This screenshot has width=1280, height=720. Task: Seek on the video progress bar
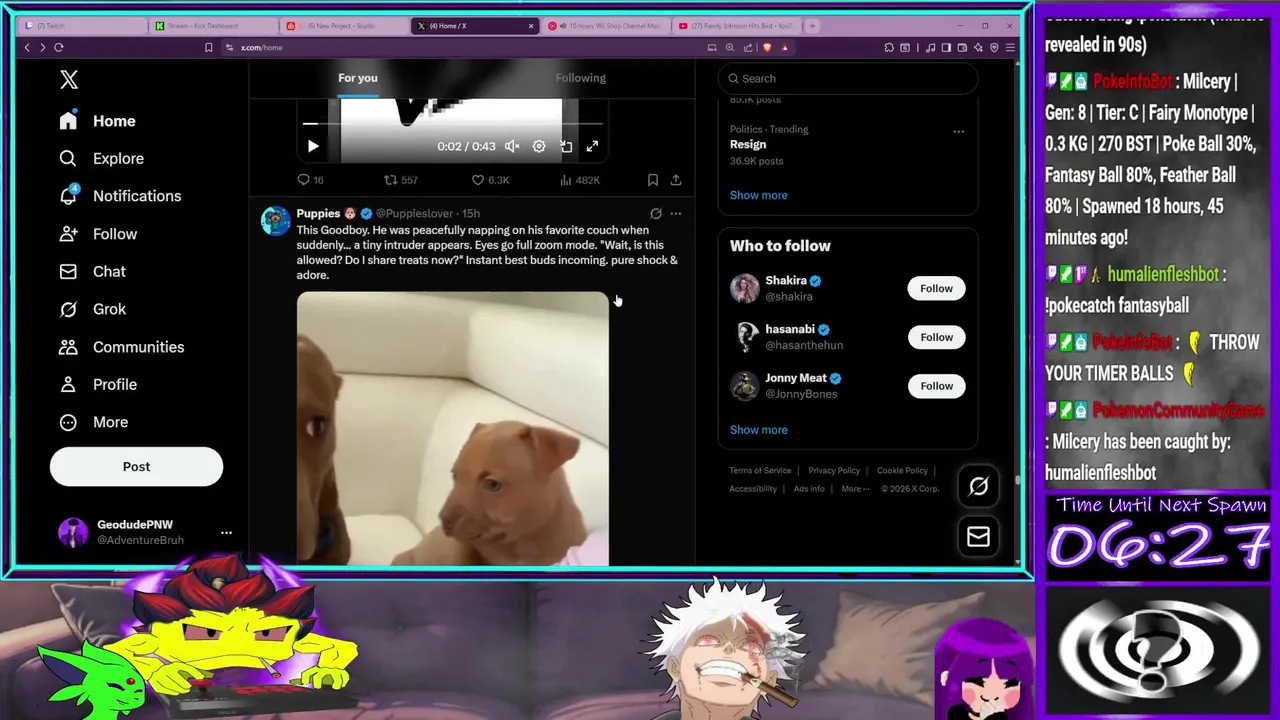point(452,124)
